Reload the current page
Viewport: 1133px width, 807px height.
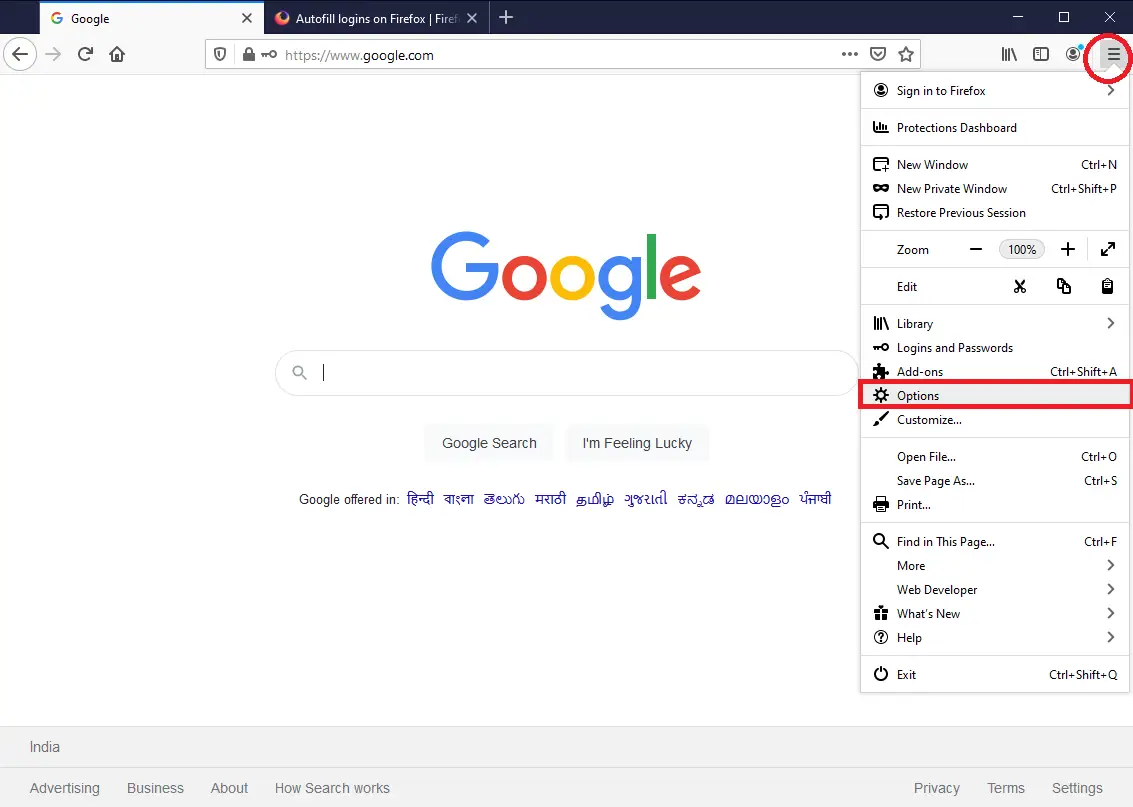click(85, 54)
